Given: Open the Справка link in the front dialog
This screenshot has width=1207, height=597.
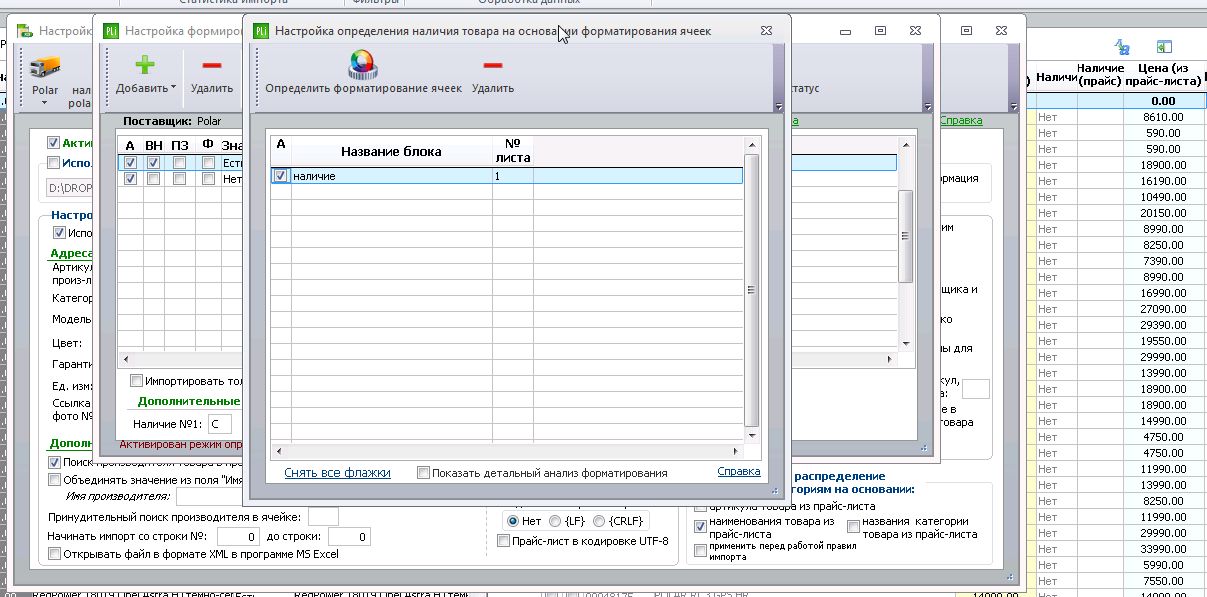Looking at the screenshot, I should 739,472.
